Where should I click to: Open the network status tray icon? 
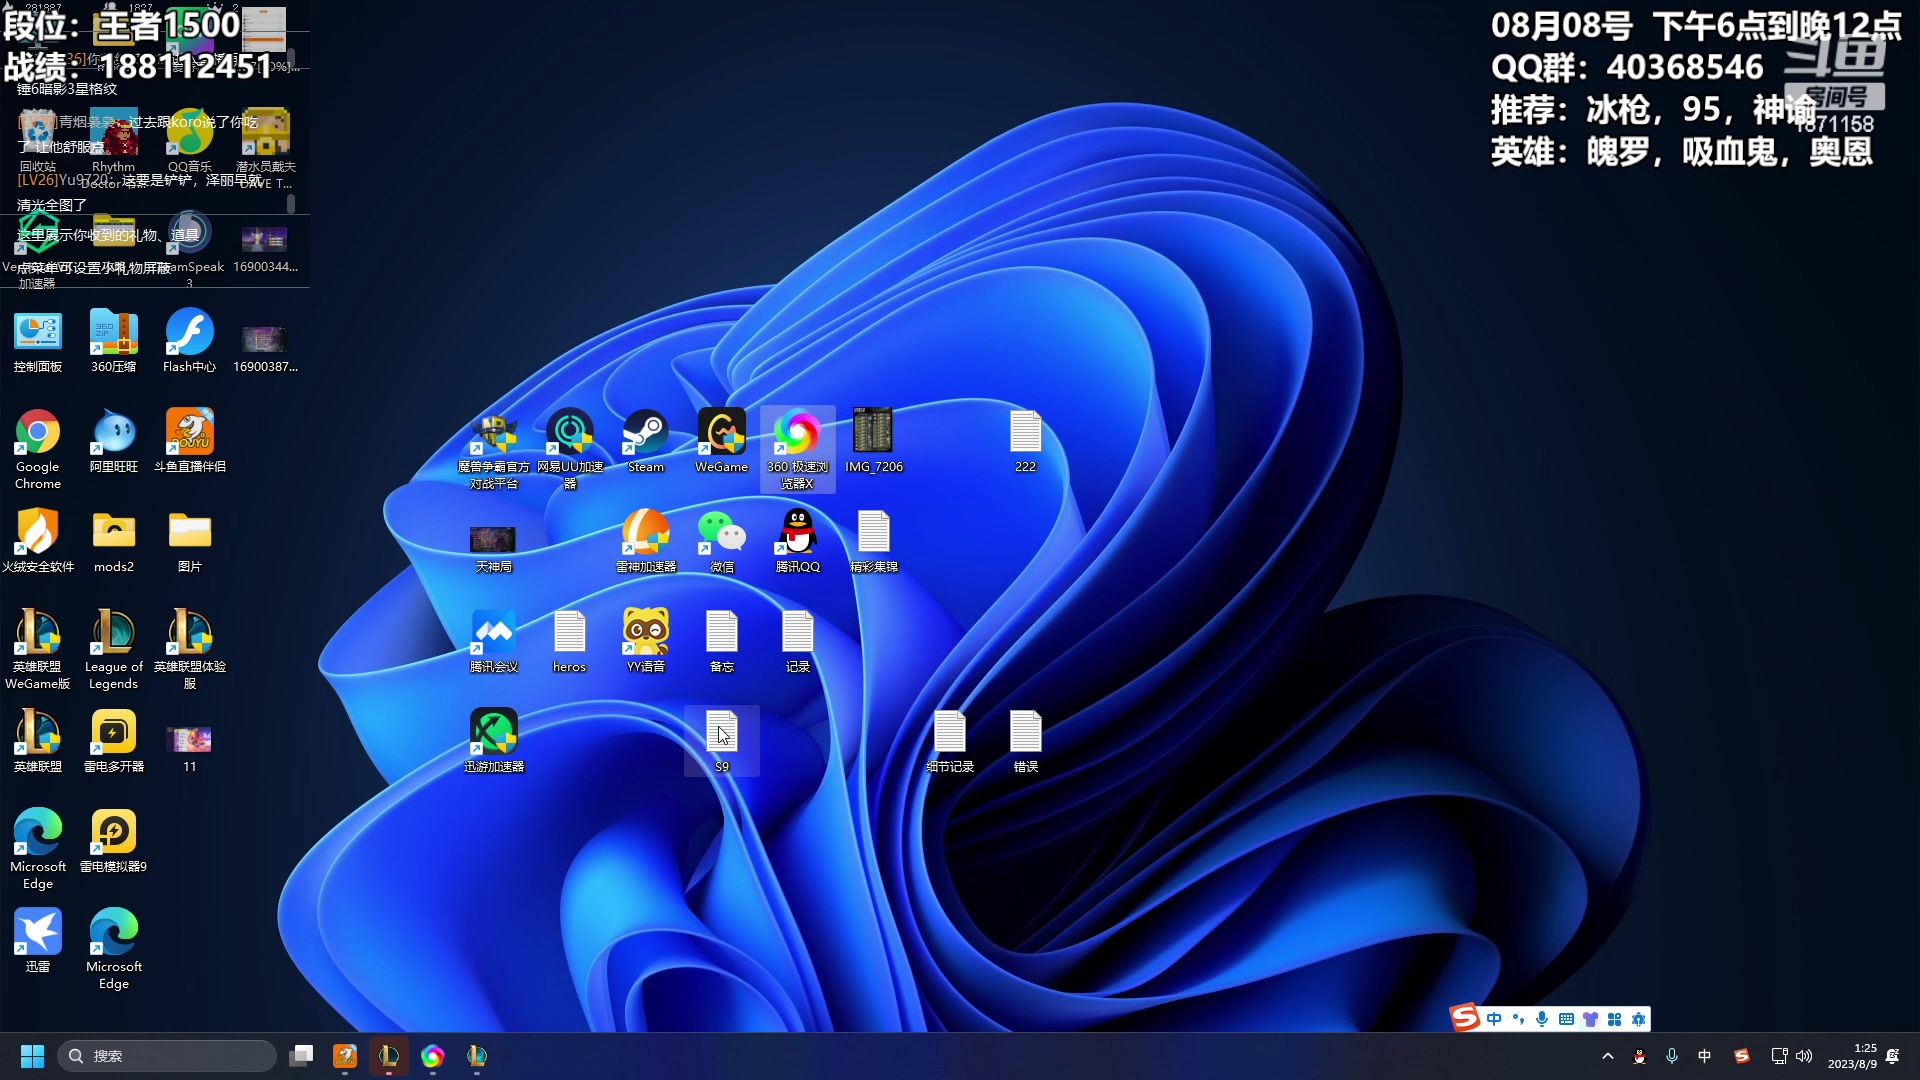(x=1779, y=1056)
